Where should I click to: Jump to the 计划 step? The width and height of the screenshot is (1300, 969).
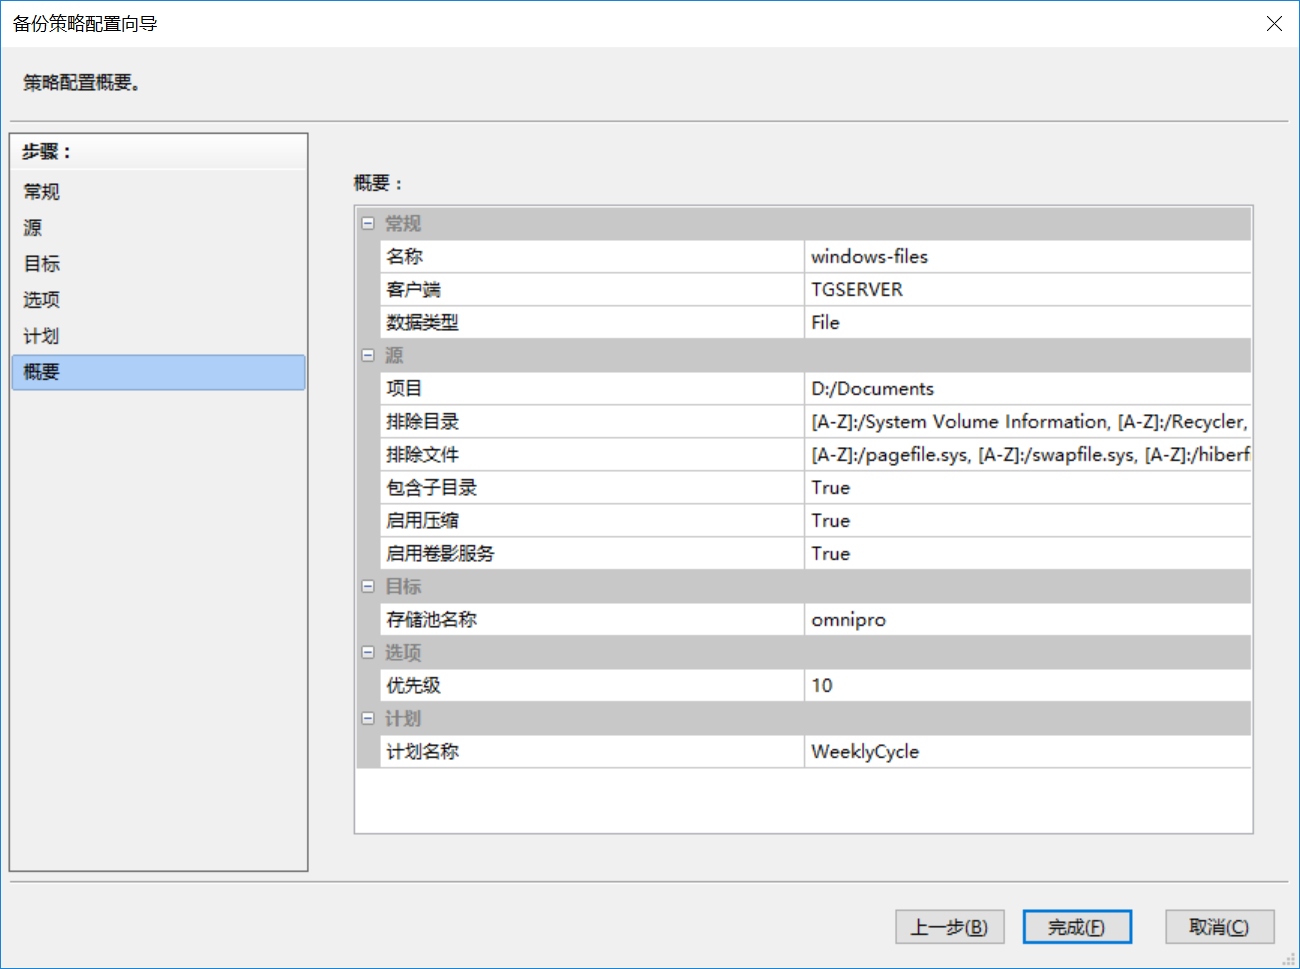[42, 336]
